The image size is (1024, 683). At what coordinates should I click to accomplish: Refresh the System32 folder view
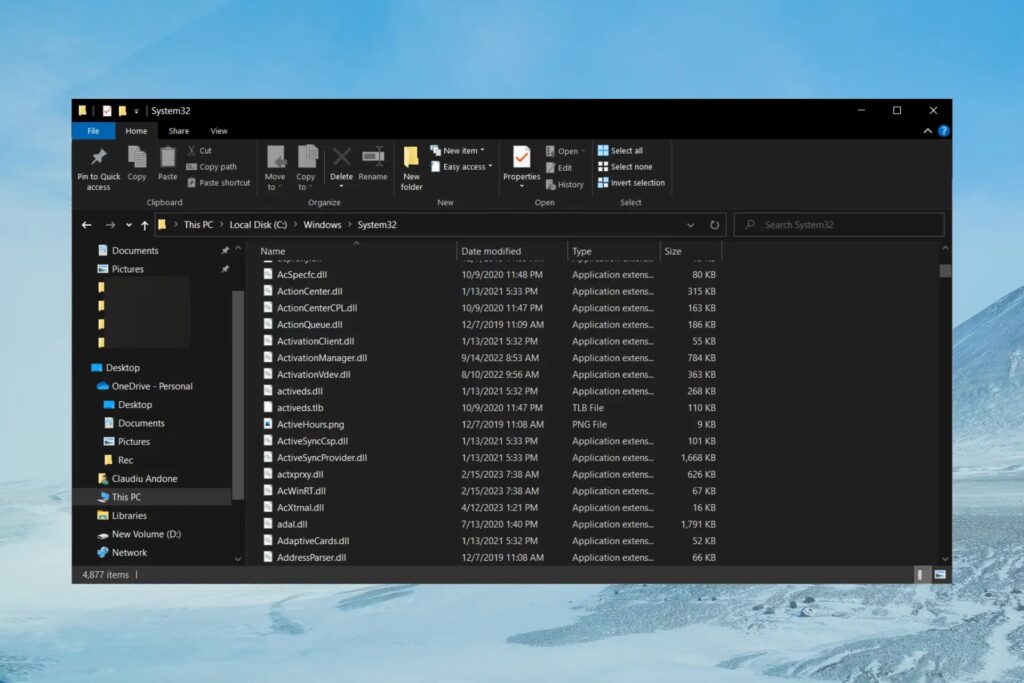point(714,225)
